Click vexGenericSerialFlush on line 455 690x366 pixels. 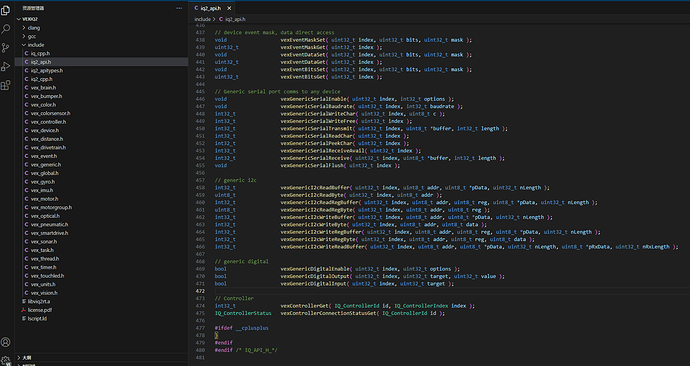pos(312,165)
